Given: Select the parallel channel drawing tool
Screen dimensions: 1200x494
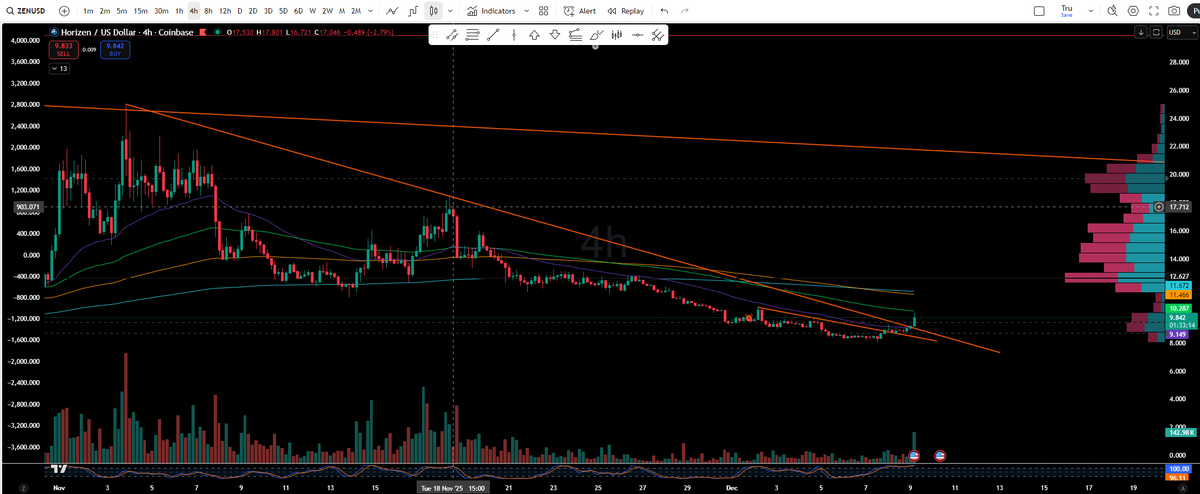Looking at the screenshot, I should click(x=472, y=35).
